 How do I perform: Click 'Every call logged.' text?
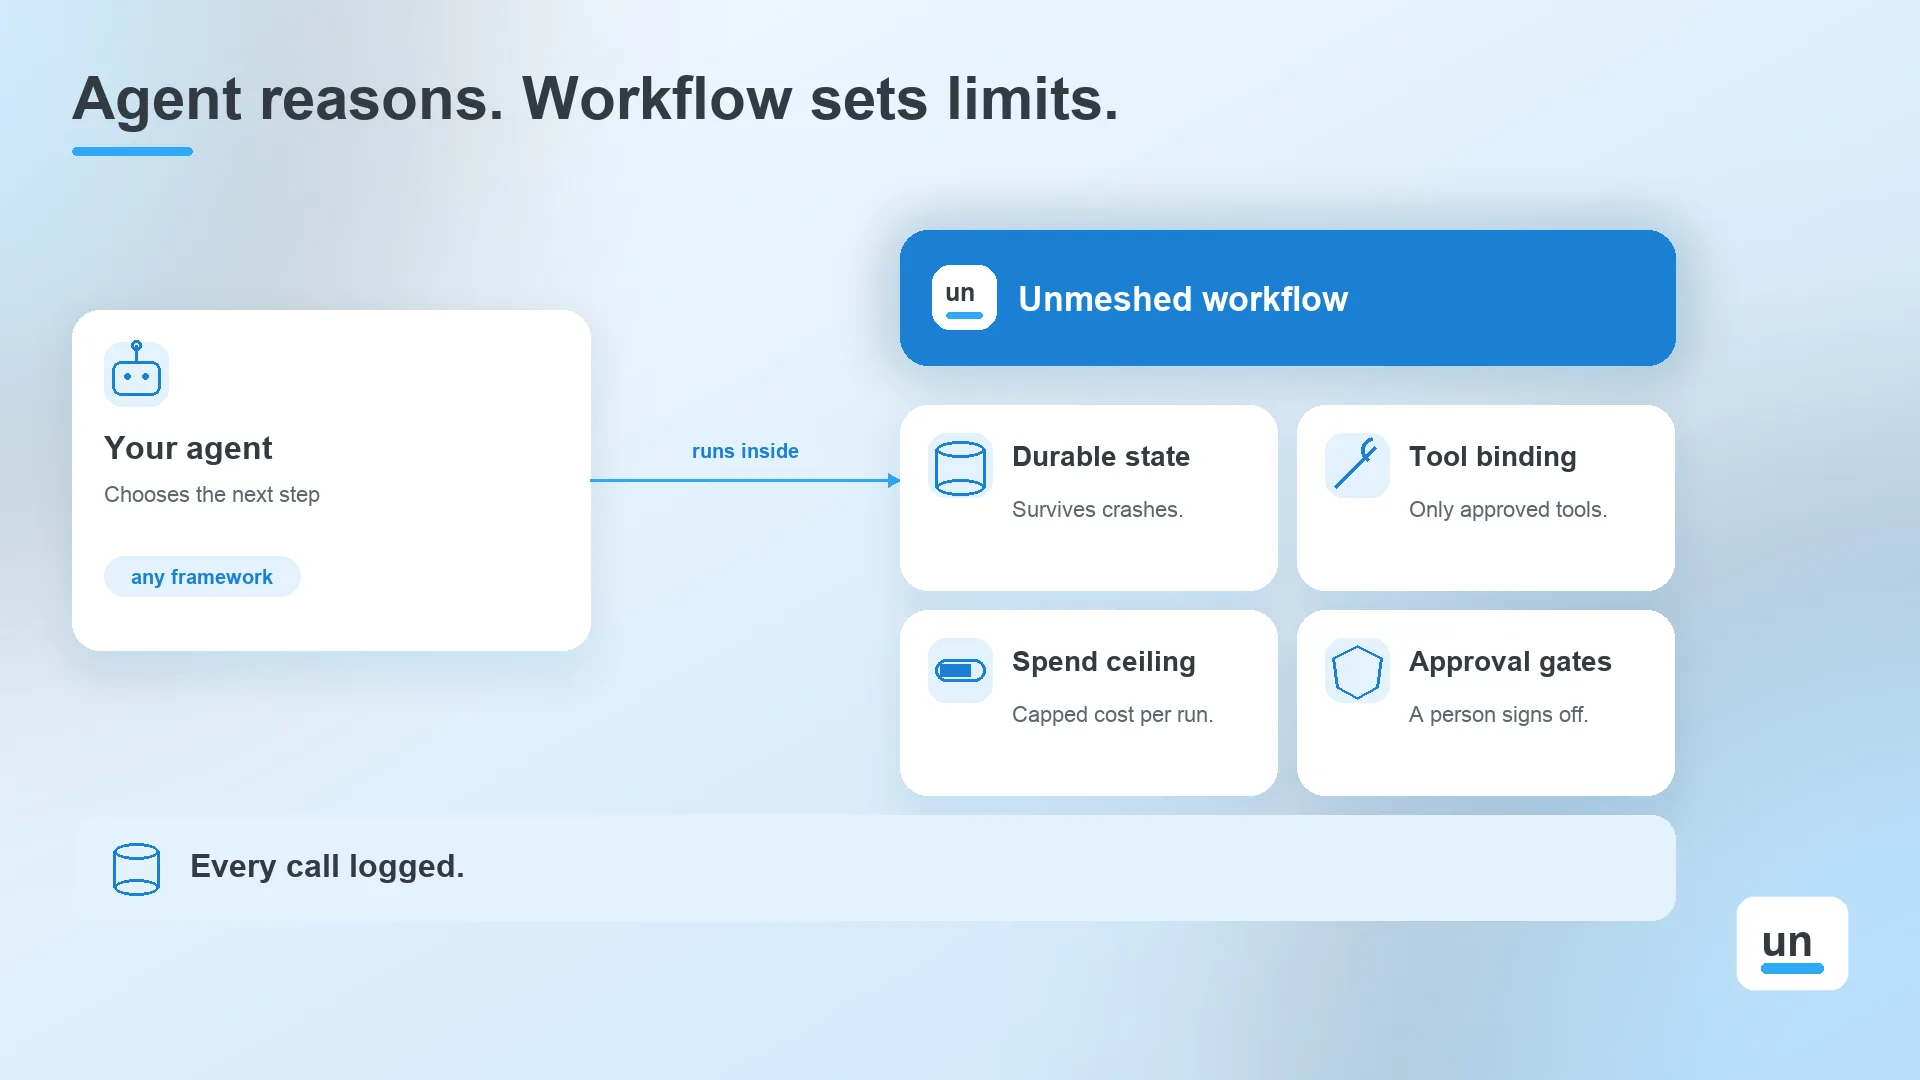click(327, 866)
